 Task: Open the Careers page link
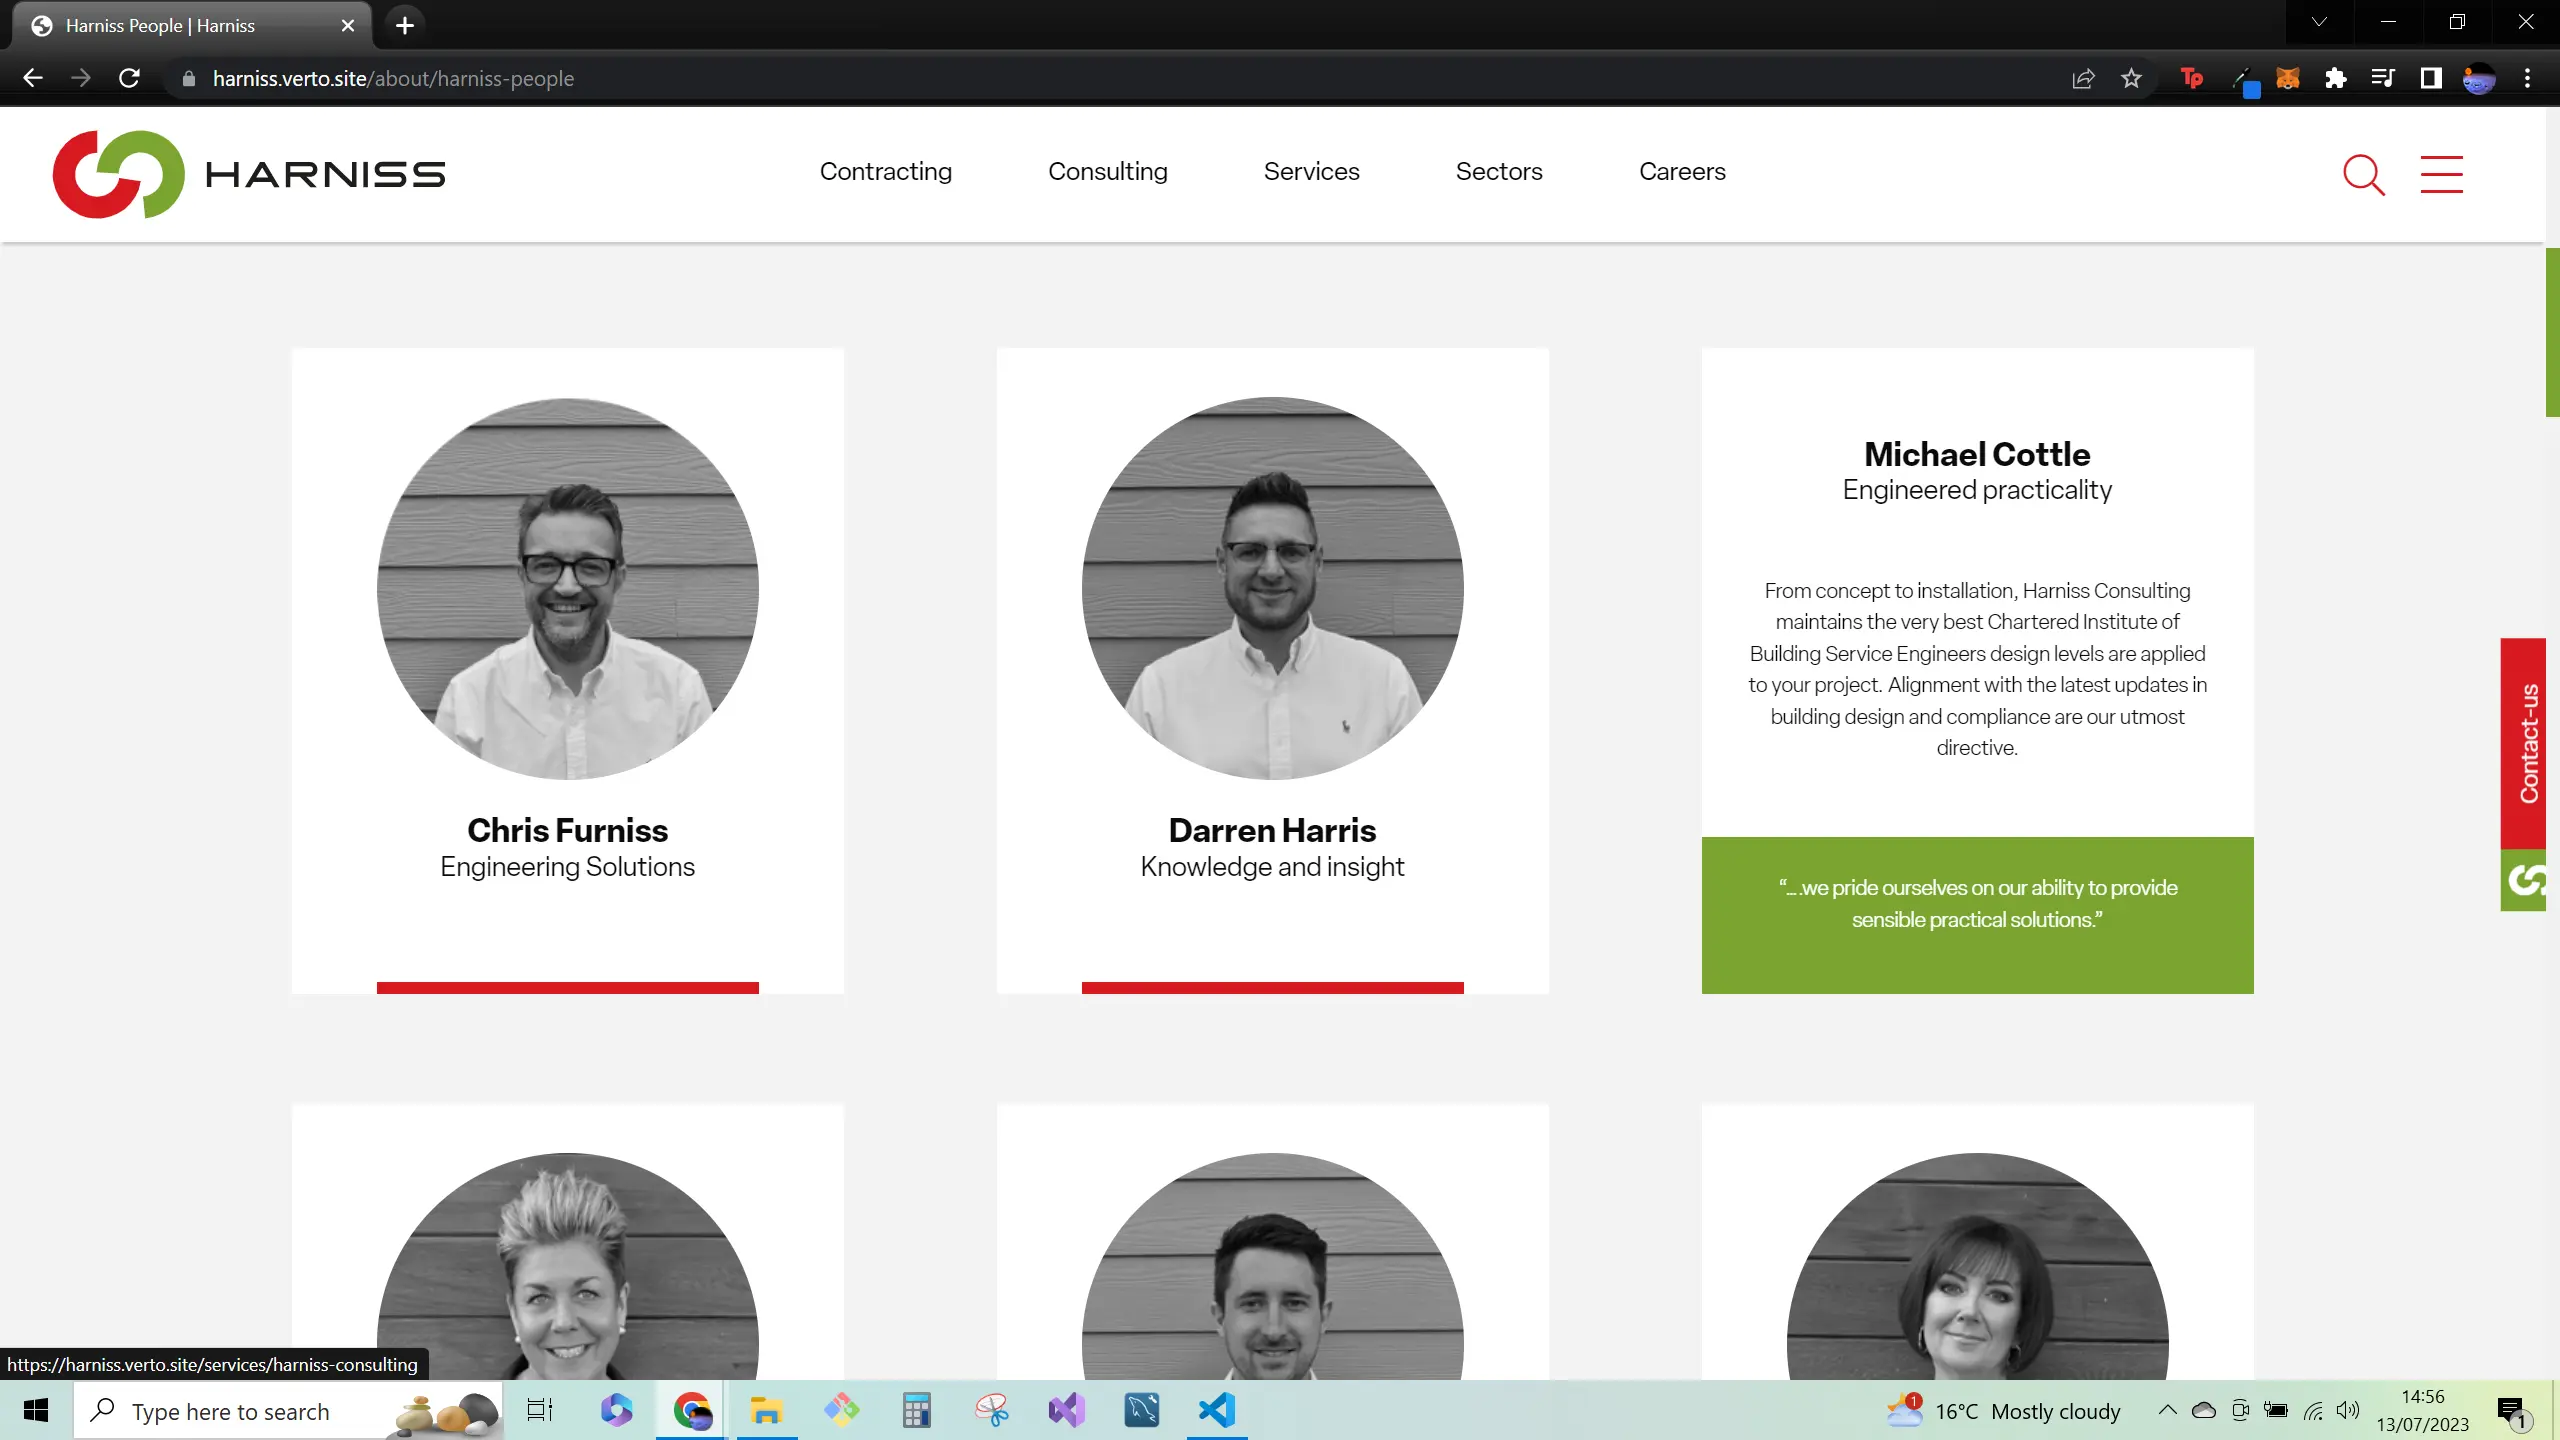click(1681, 171)
